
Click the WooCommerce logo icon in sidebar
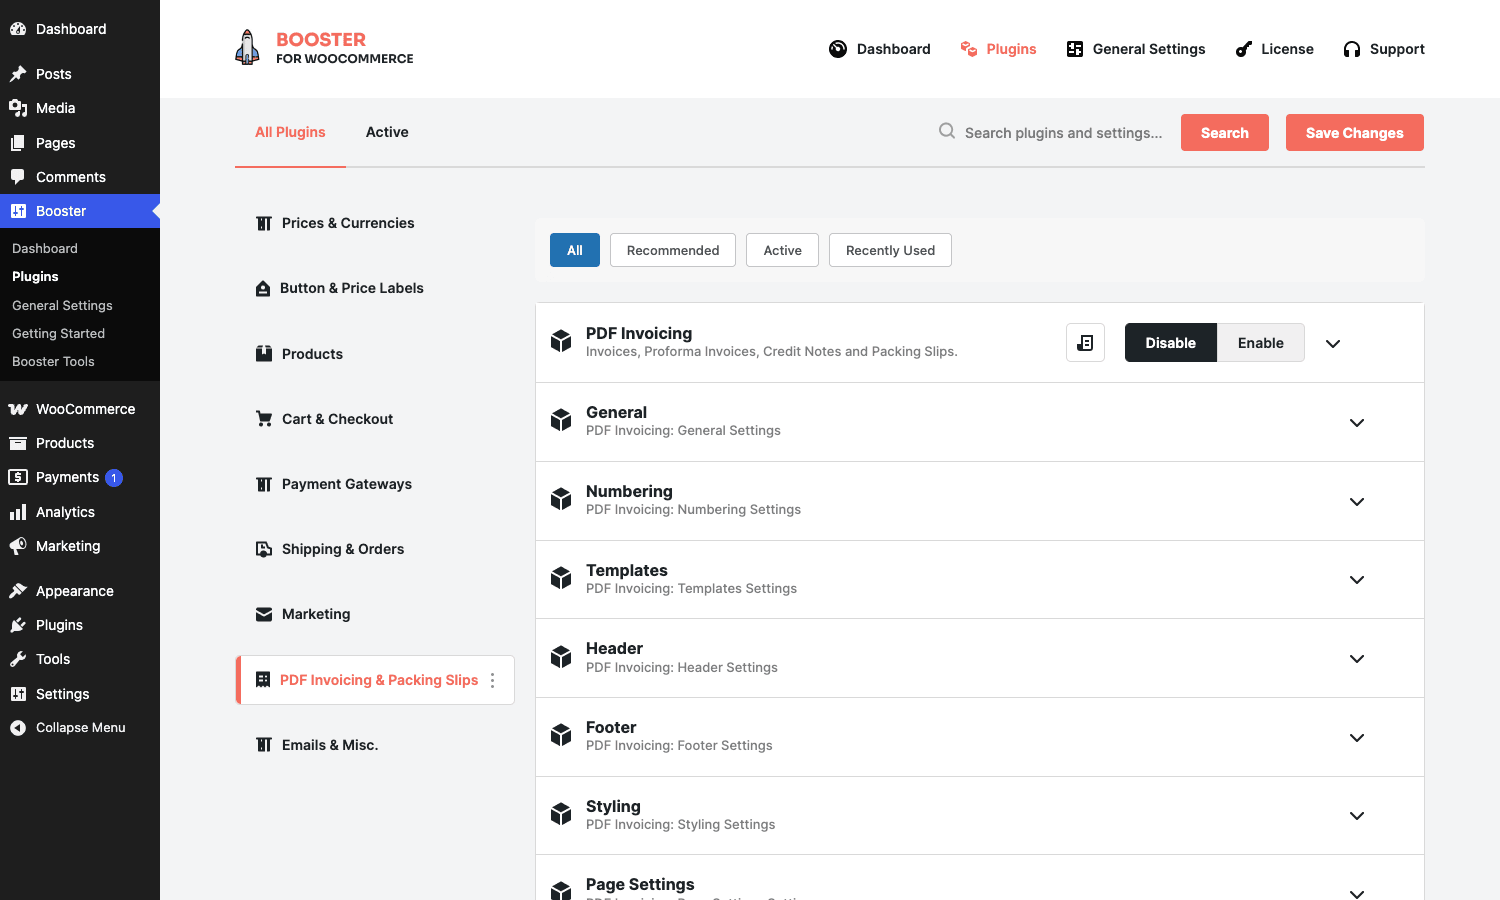click(x=18, y=409)
